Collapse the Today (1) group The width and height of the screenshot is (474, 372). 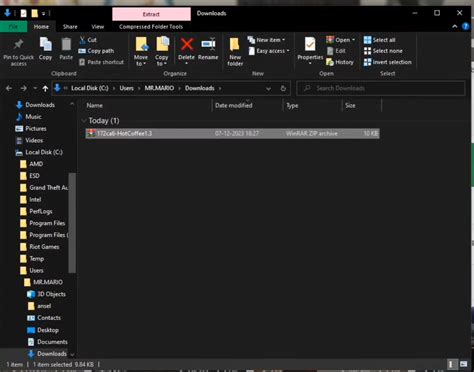pos(84,121)
